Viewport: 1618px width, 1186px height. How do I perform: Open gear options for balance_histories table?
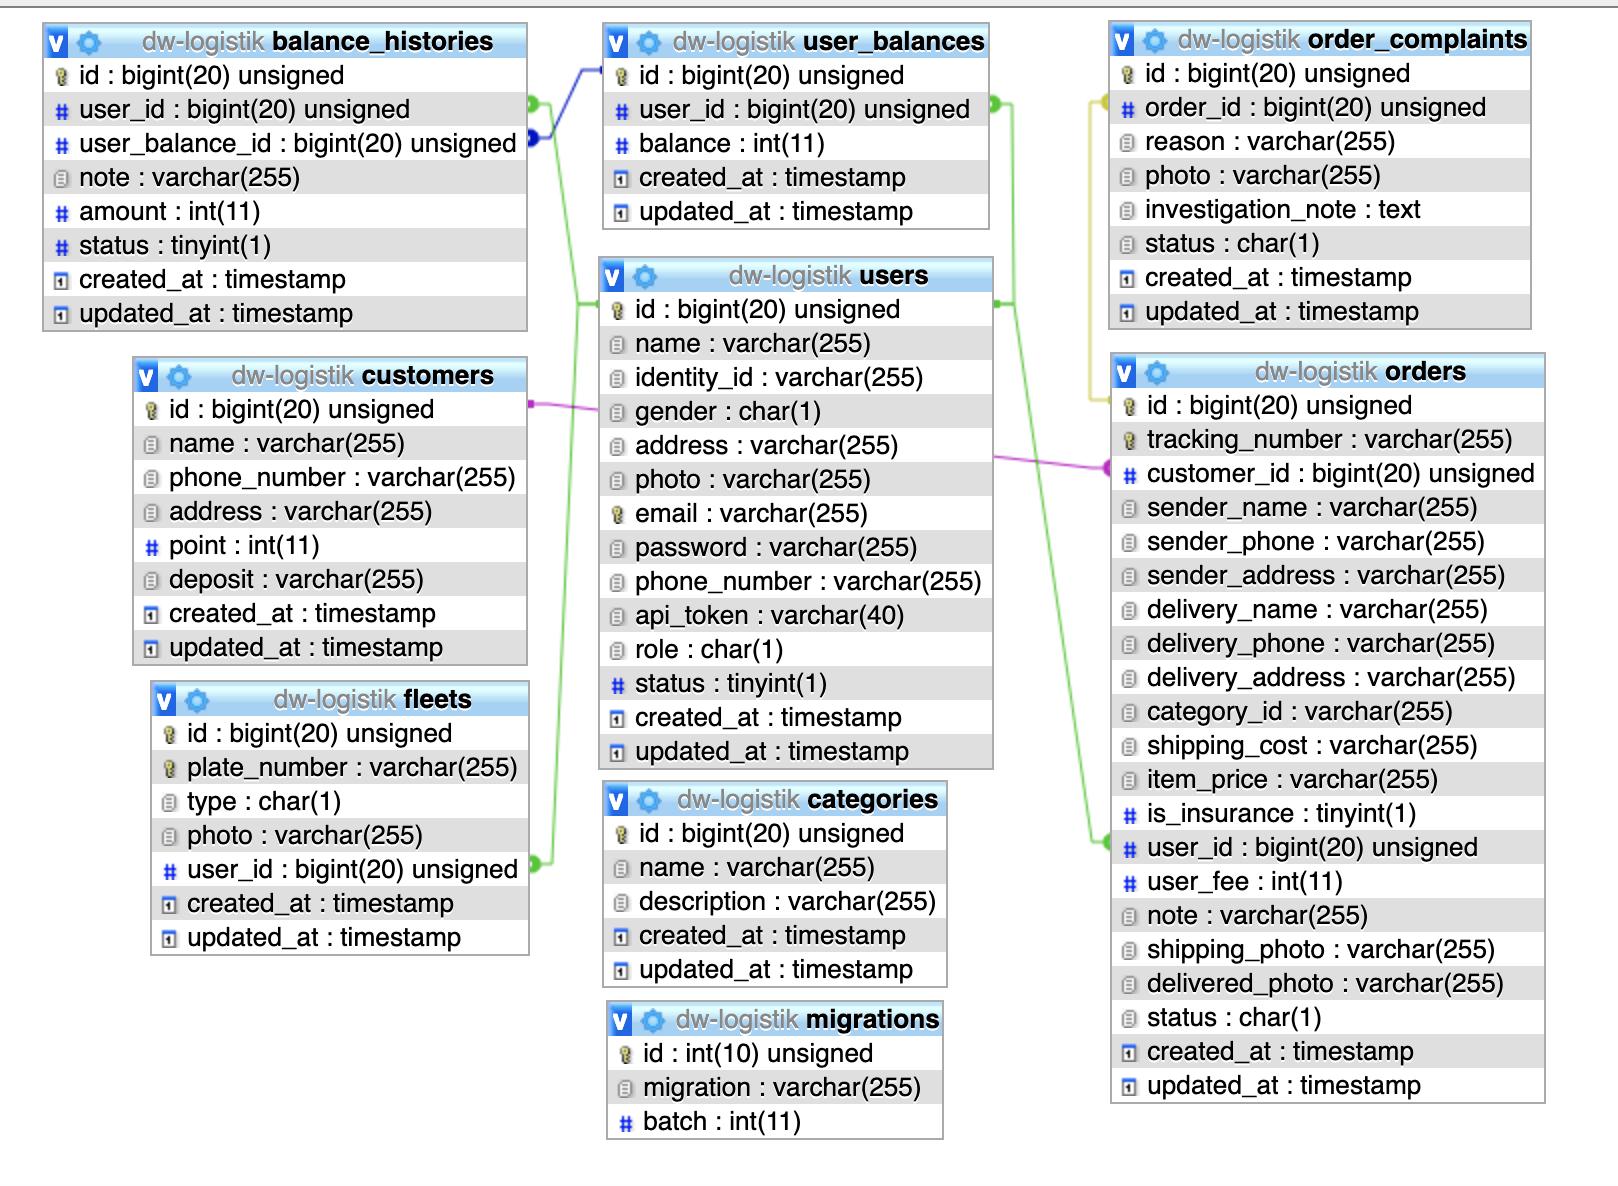89,42
